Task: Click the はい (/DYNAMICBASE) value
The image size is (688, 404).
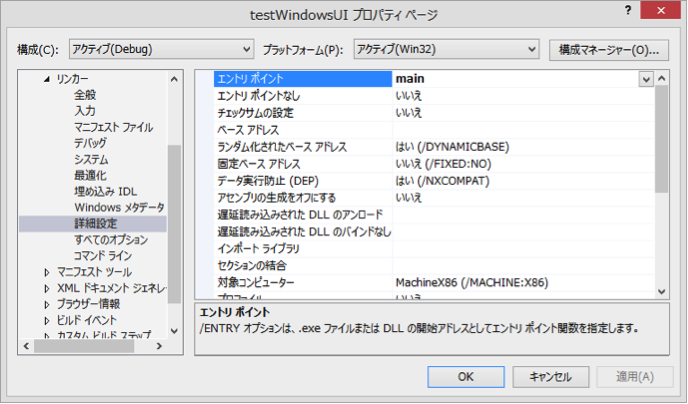Action: pyautogui.click(x=452, y=147)
